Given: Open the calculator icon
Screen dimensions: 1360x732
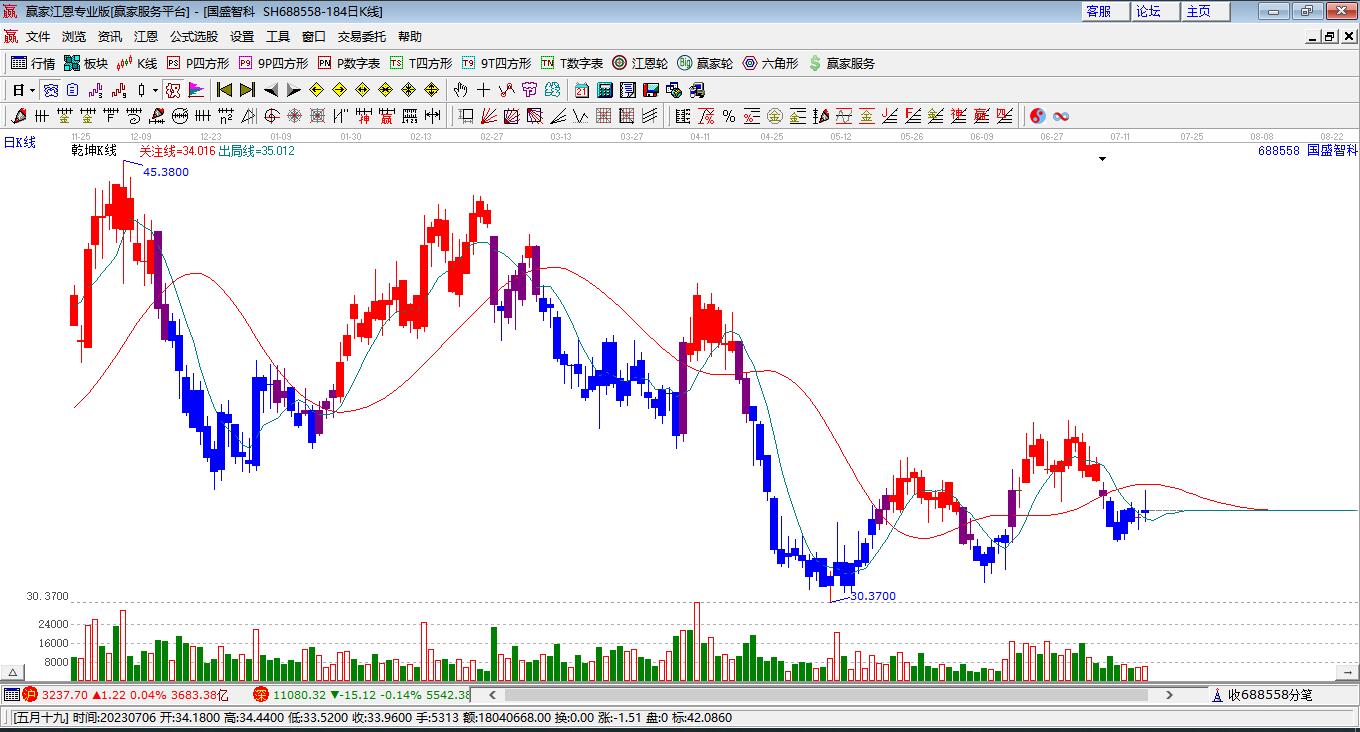Looking at the screenshot, I should click(x=604, y=90).
